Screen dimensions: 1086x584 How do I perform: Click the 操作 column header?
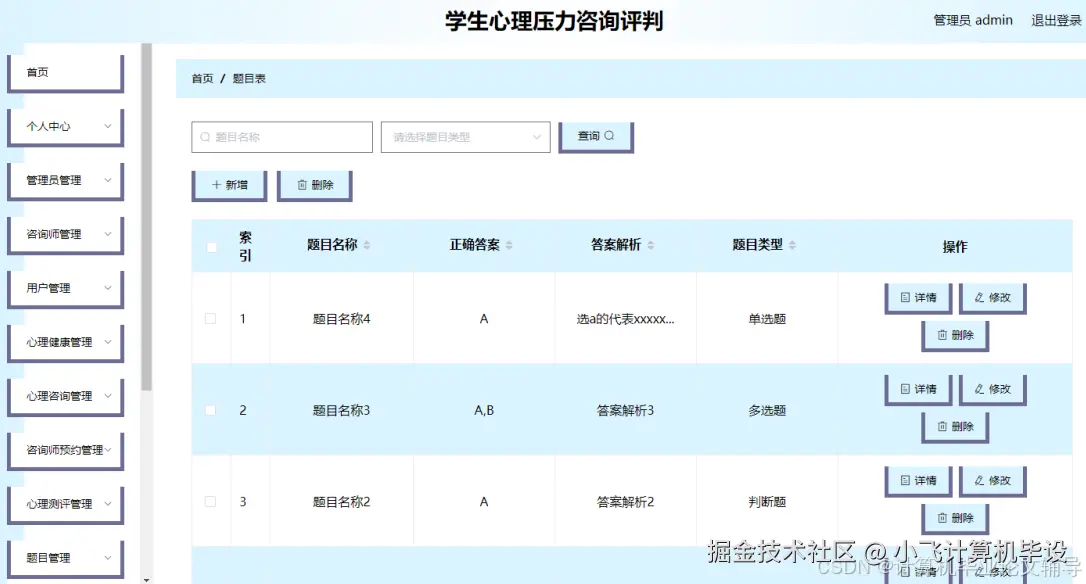pos(955,247)
